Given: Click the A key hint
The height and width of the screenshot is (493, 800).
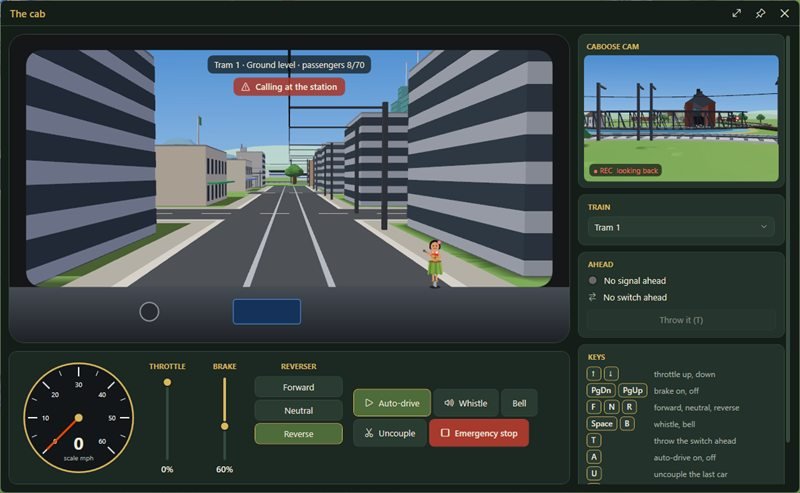Looking at the screenshot, I should pyautogui.click(x=593, y=457).
